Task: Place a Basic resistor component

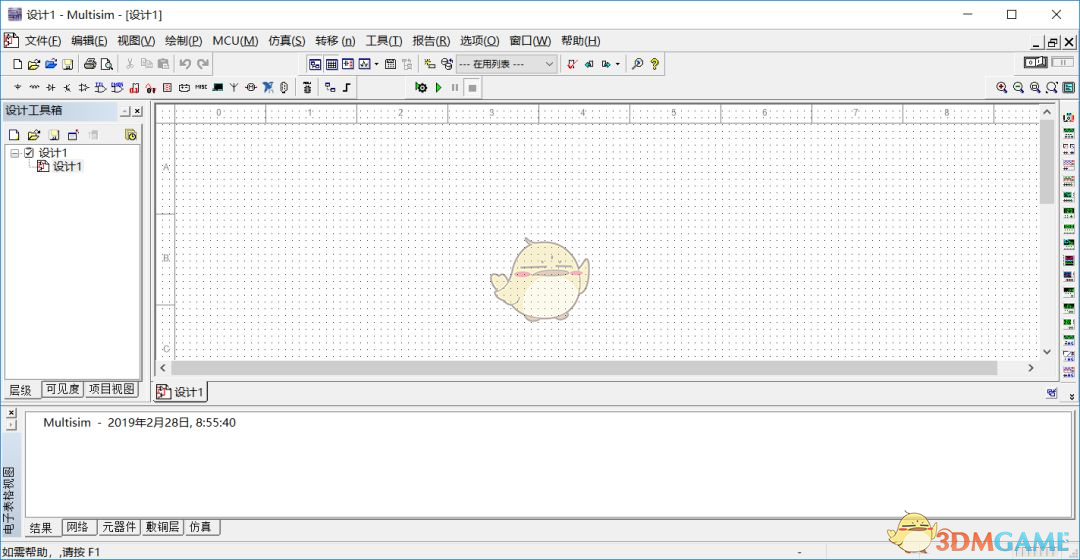Action: [x=34, y=87]
